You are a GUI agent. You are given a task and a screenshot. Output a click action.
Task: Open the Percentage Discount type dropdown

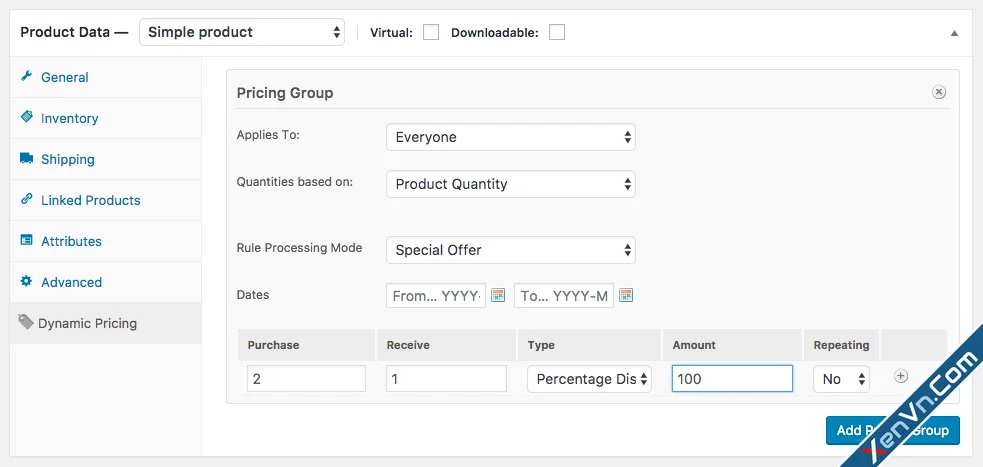point(589,379)
